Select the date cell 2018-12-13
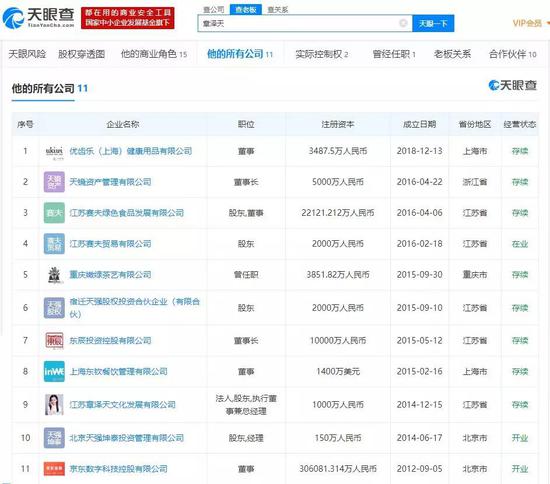Image resolution: width=550 pixels, height=484 pixels. (420, 151)
